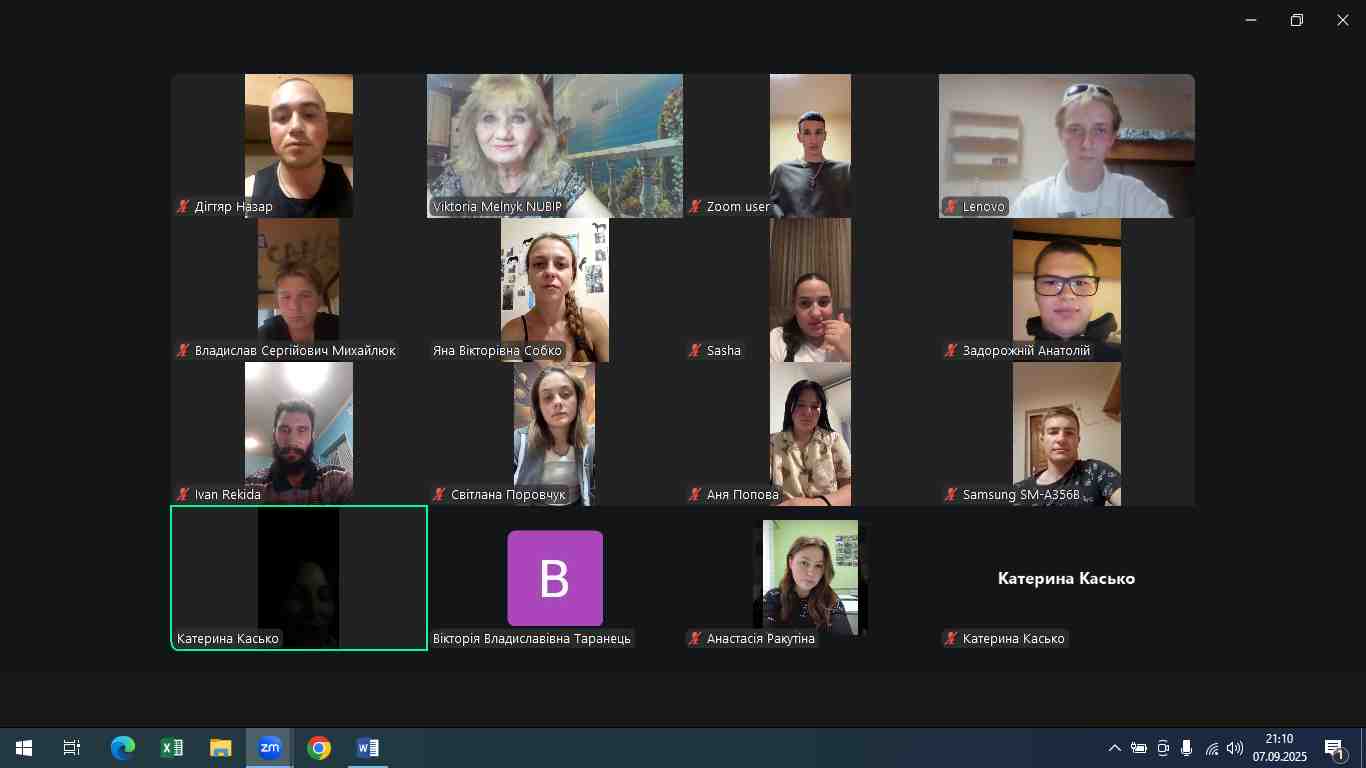The image size is (1366, 768).
Task: Open Excel from the taskbar
Action: point(172,748)
